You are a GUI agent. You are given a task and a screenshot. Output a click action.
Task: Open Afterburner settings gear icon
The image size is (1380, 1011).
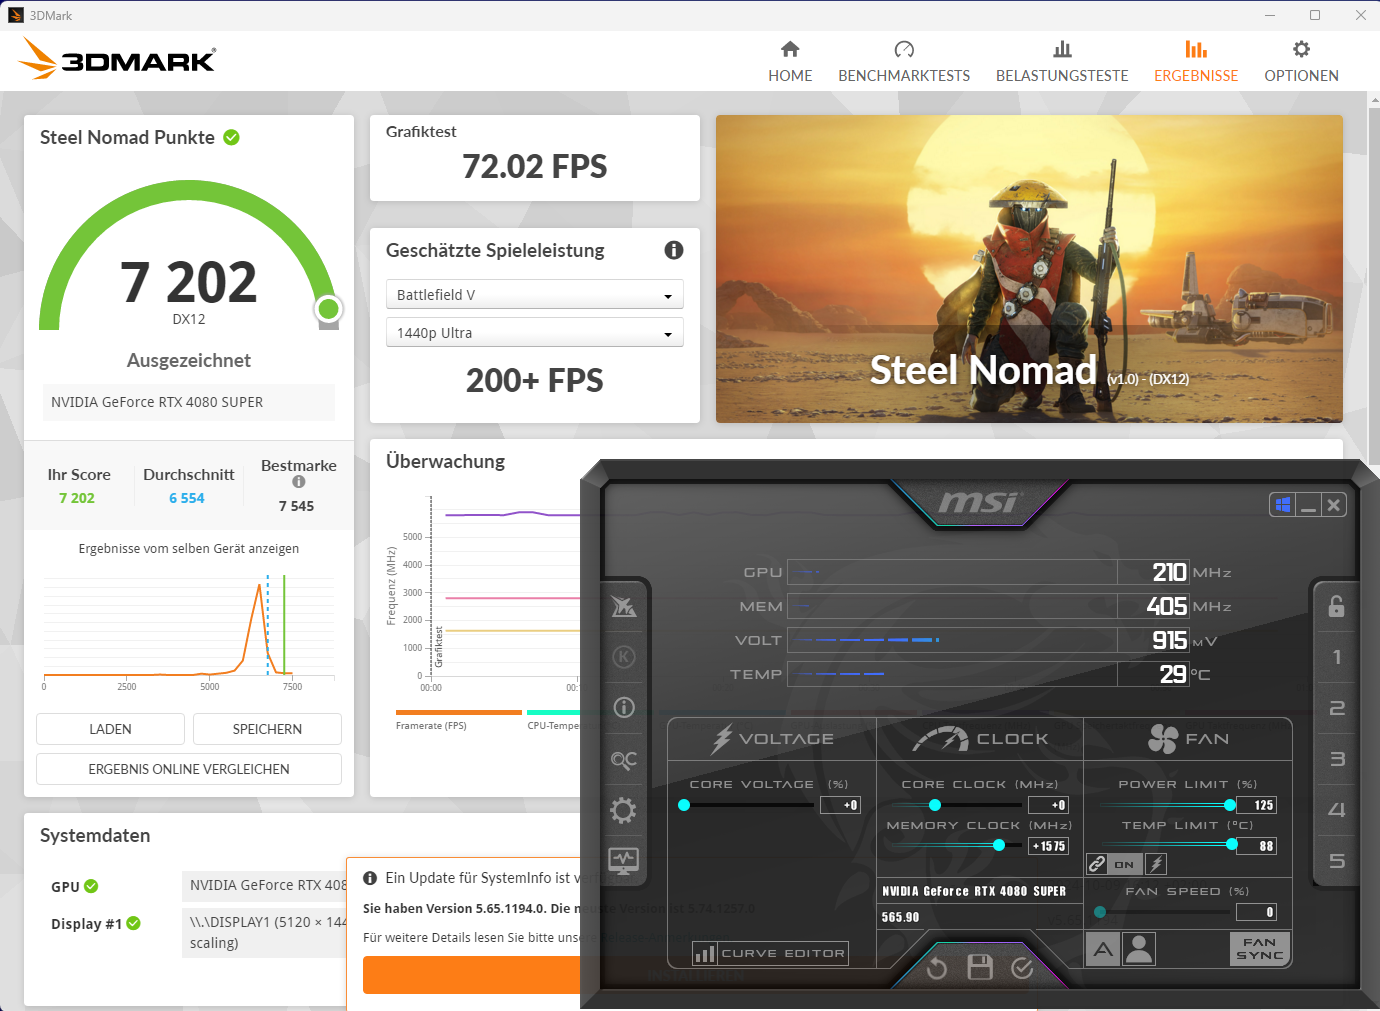pyautogui.click(x=624, y=810)
